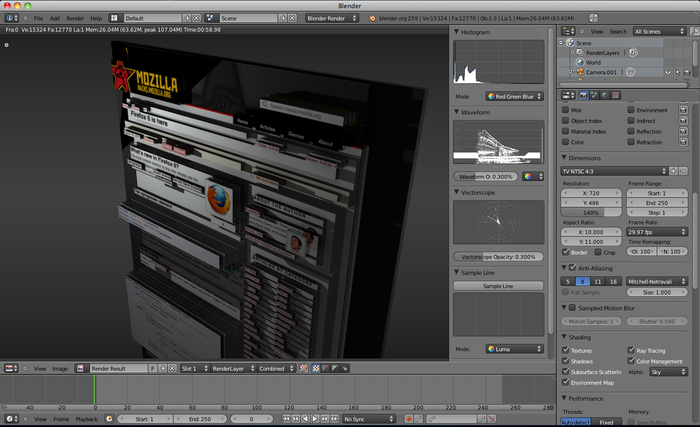Uncheck the Shadows checkbox
Screen dimensions: 700x427
[565, 361]
